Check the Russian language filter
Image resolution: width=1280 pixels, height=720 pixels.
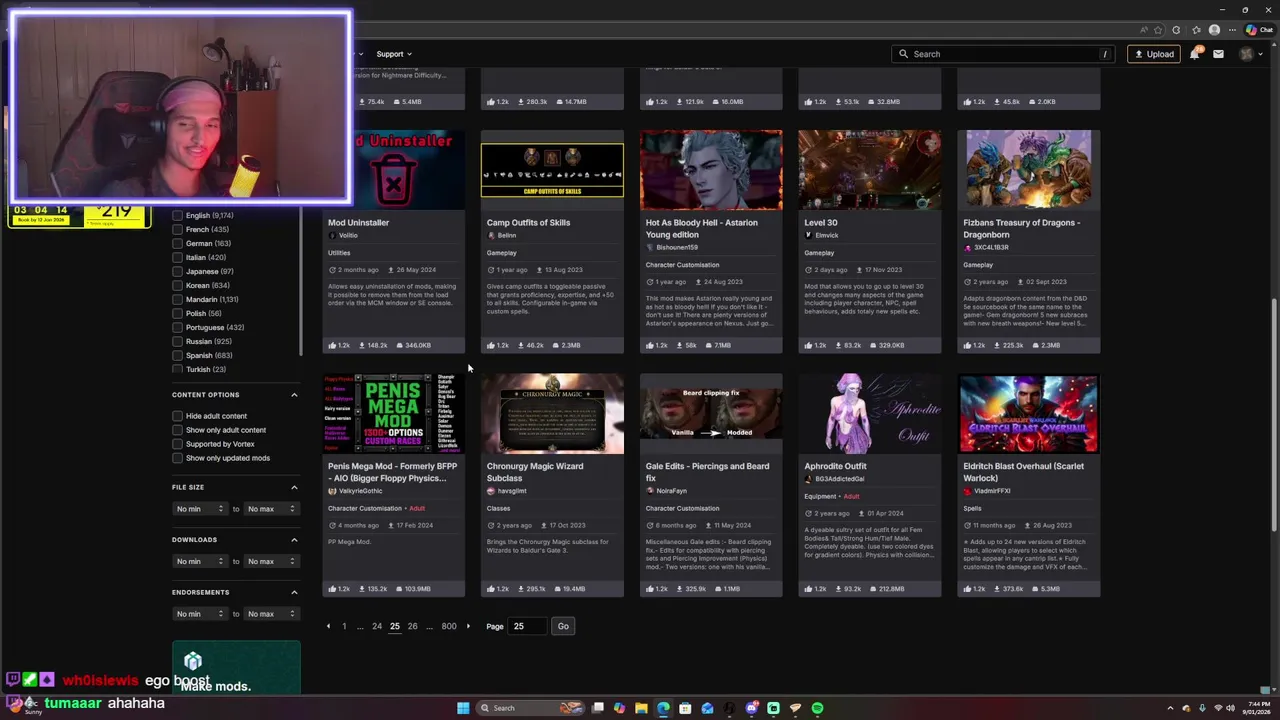pos(177,341)
